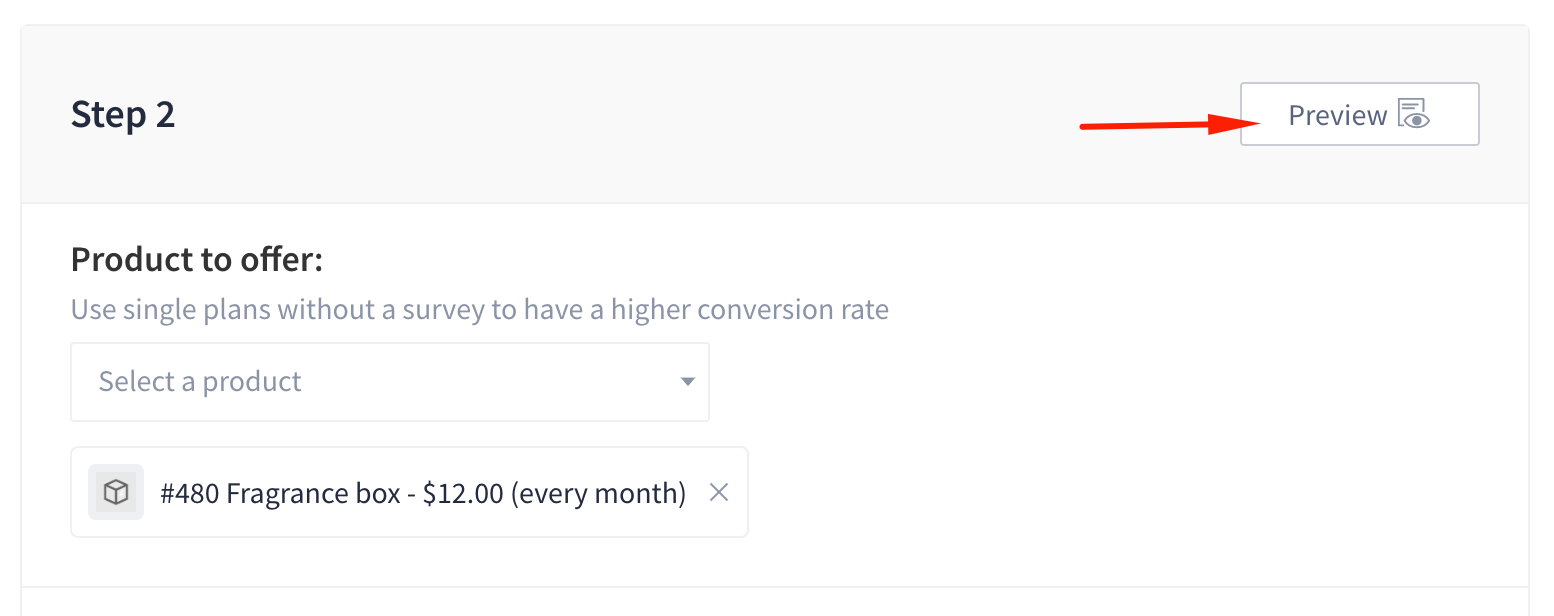Image resolution: width=1554 pixels, height=616 pixels.
Task: Remove the #480 Fragrance box product
Action: (x=718, y=492)
